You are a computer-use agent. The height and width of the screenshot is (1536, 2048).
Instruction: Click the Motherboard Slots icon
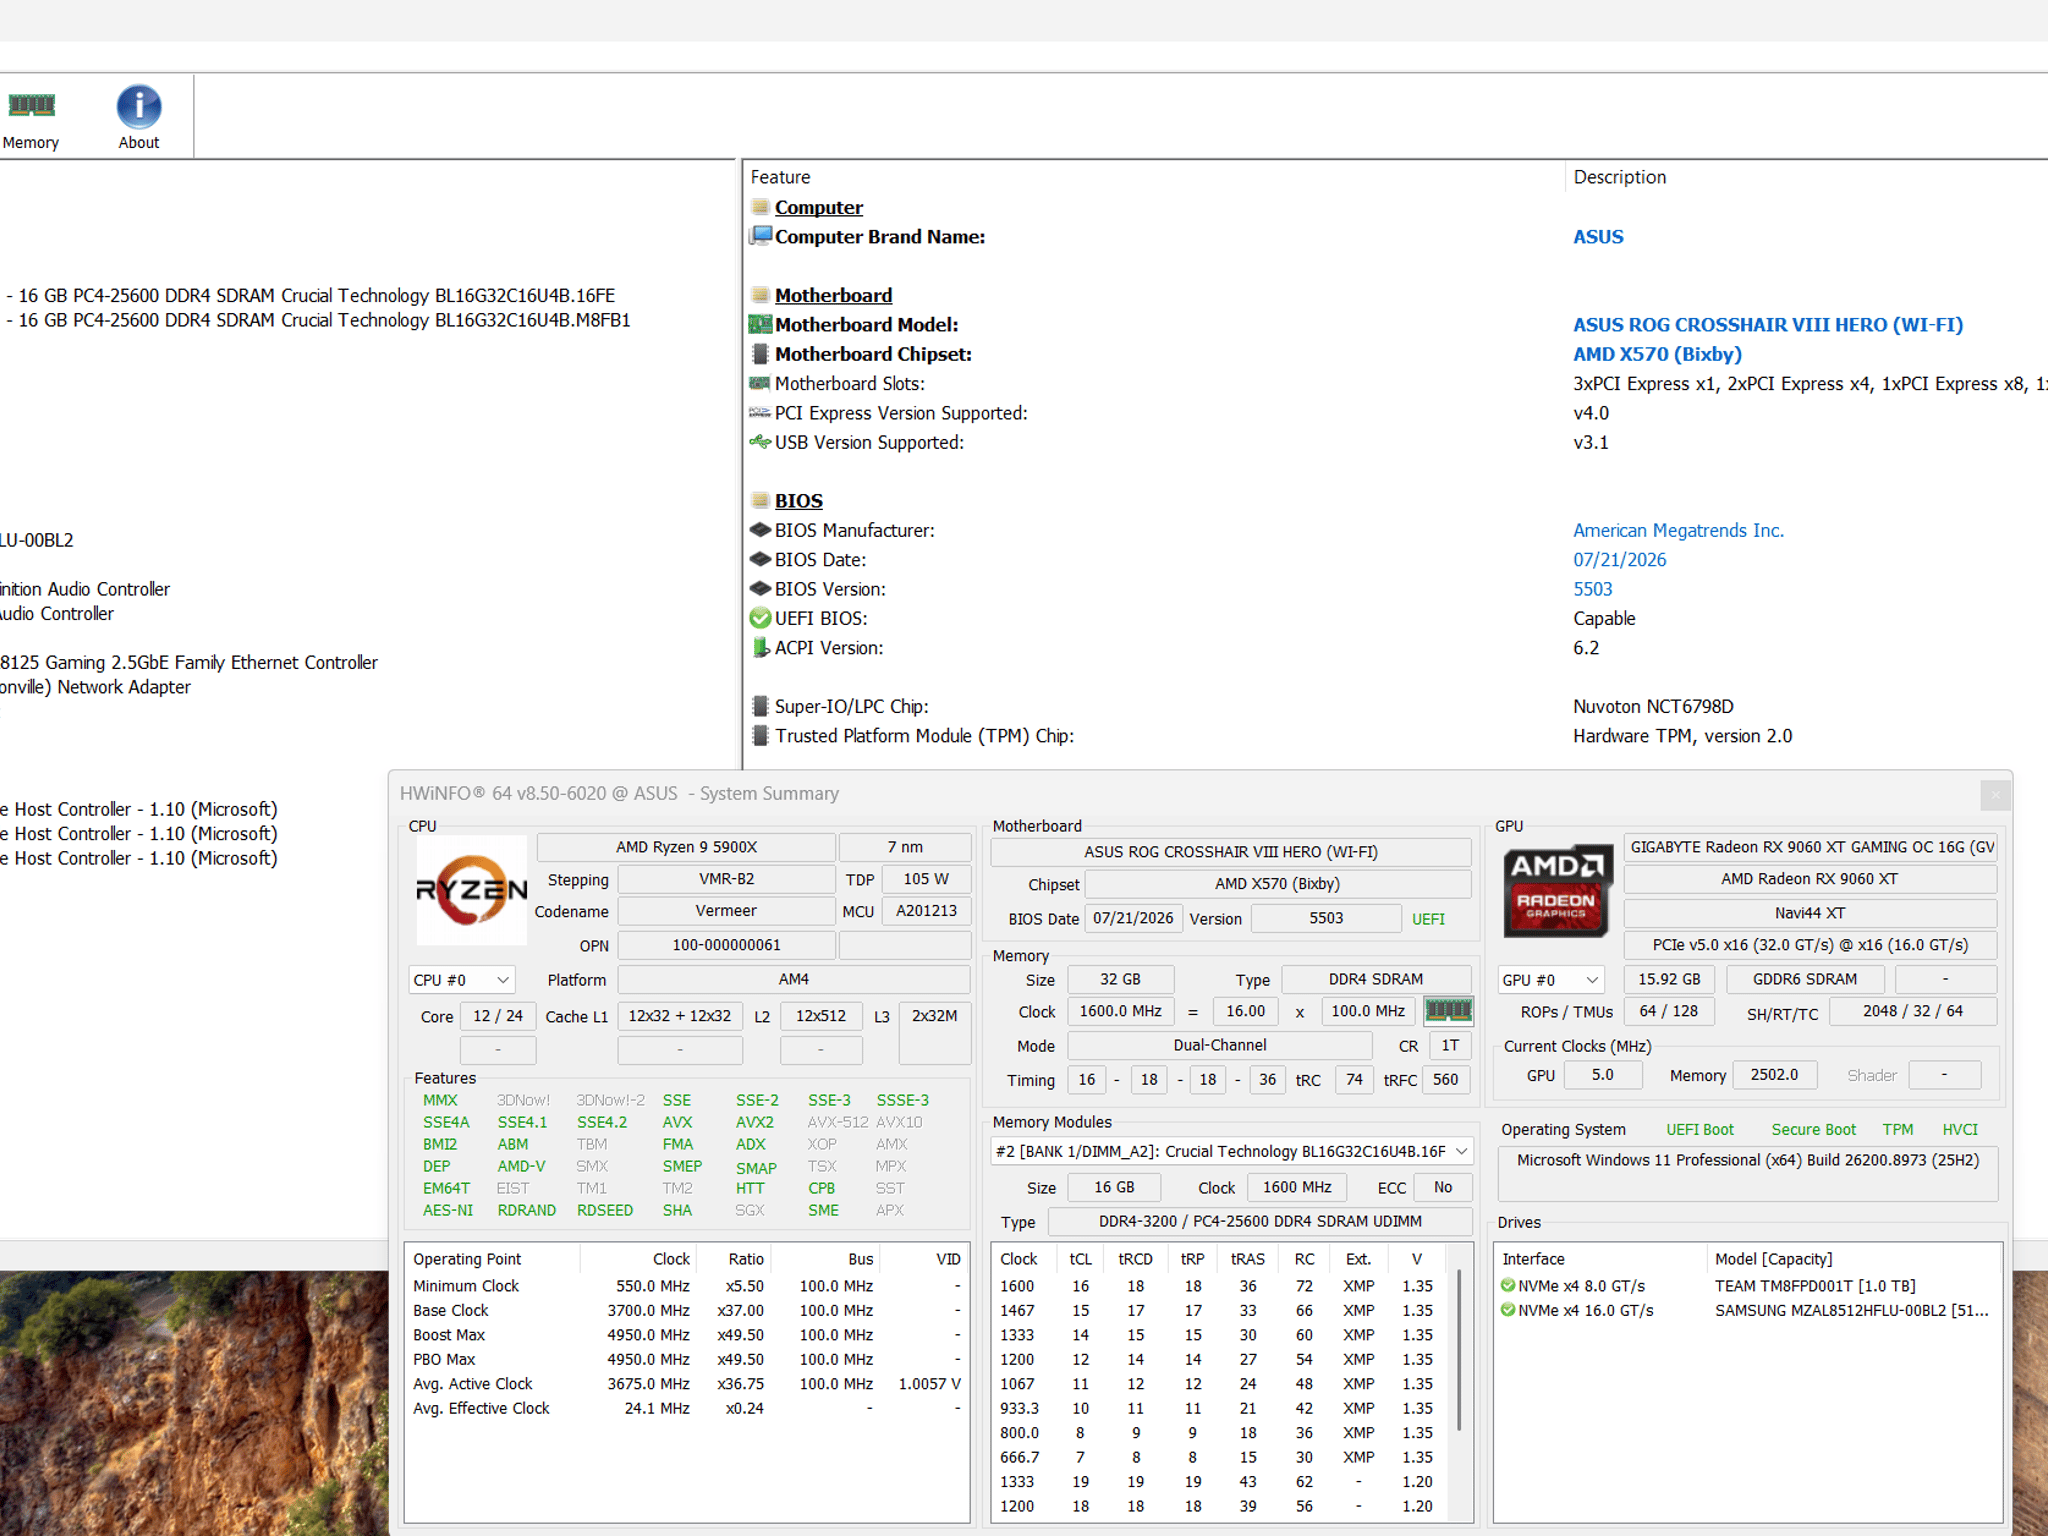tap(760, 383)
